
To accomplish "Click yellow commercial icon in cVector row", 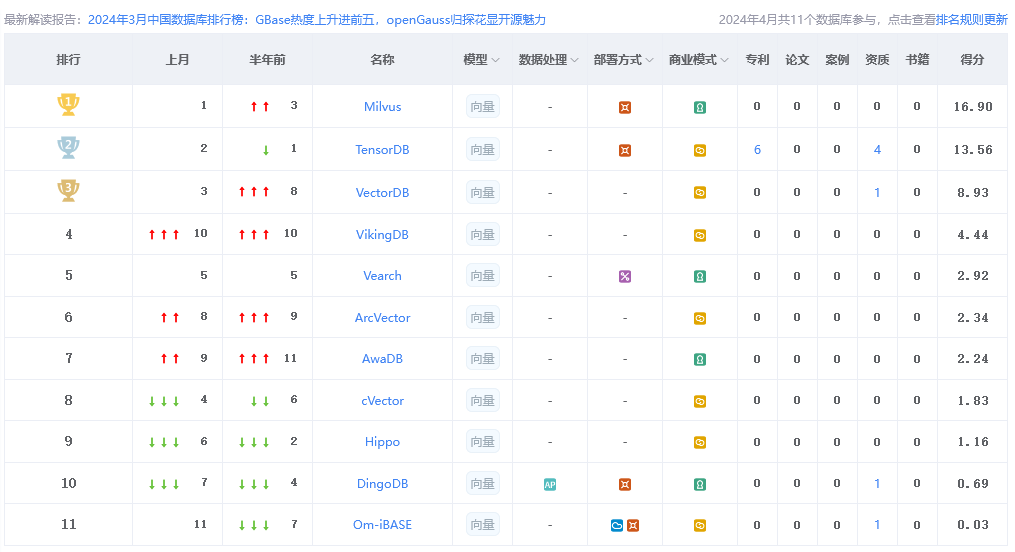I will pyautogui.click(x=700, y=401).
